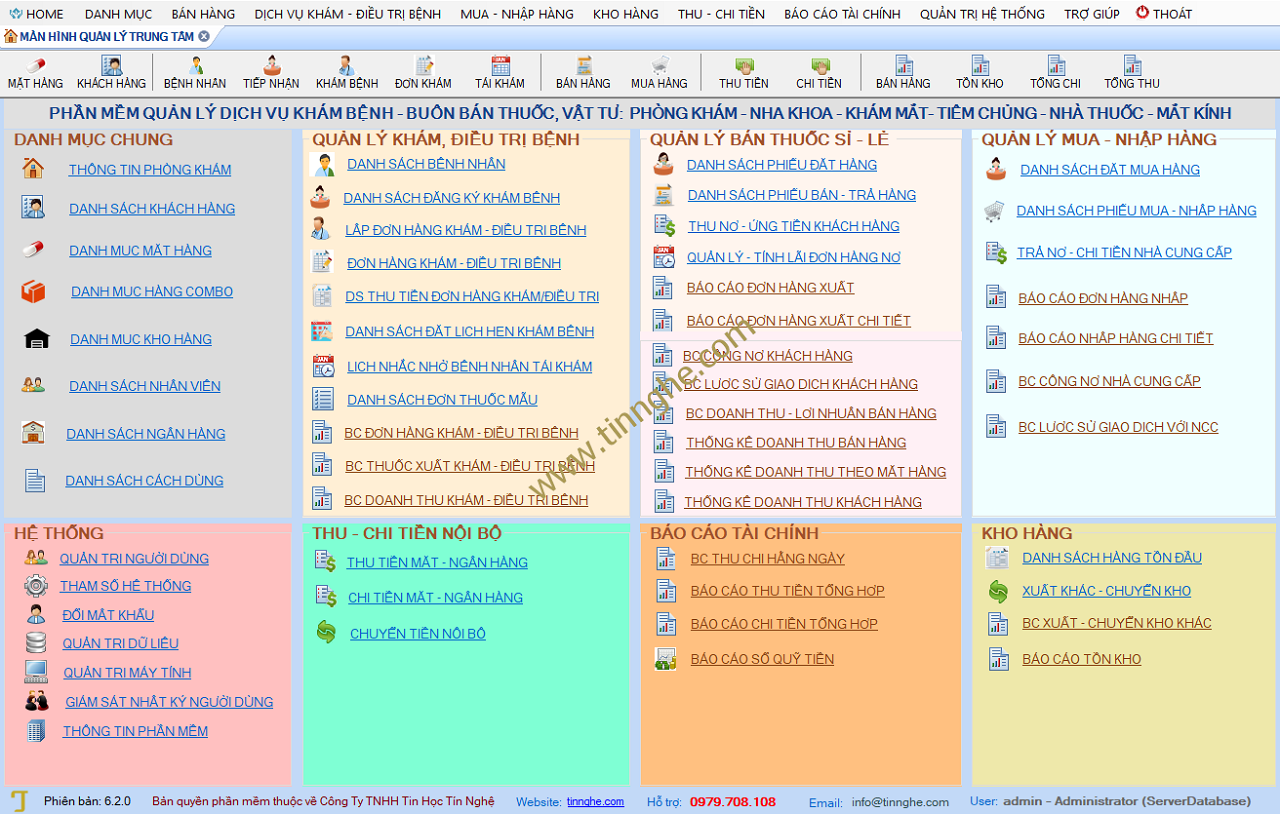This screenshot has width=1280, height=814.
Task: Open LẬP ĐƠN HÀNG KHÁM - ĐIỀU TRỊ BỆNH
Action: [x=466, y=230]
